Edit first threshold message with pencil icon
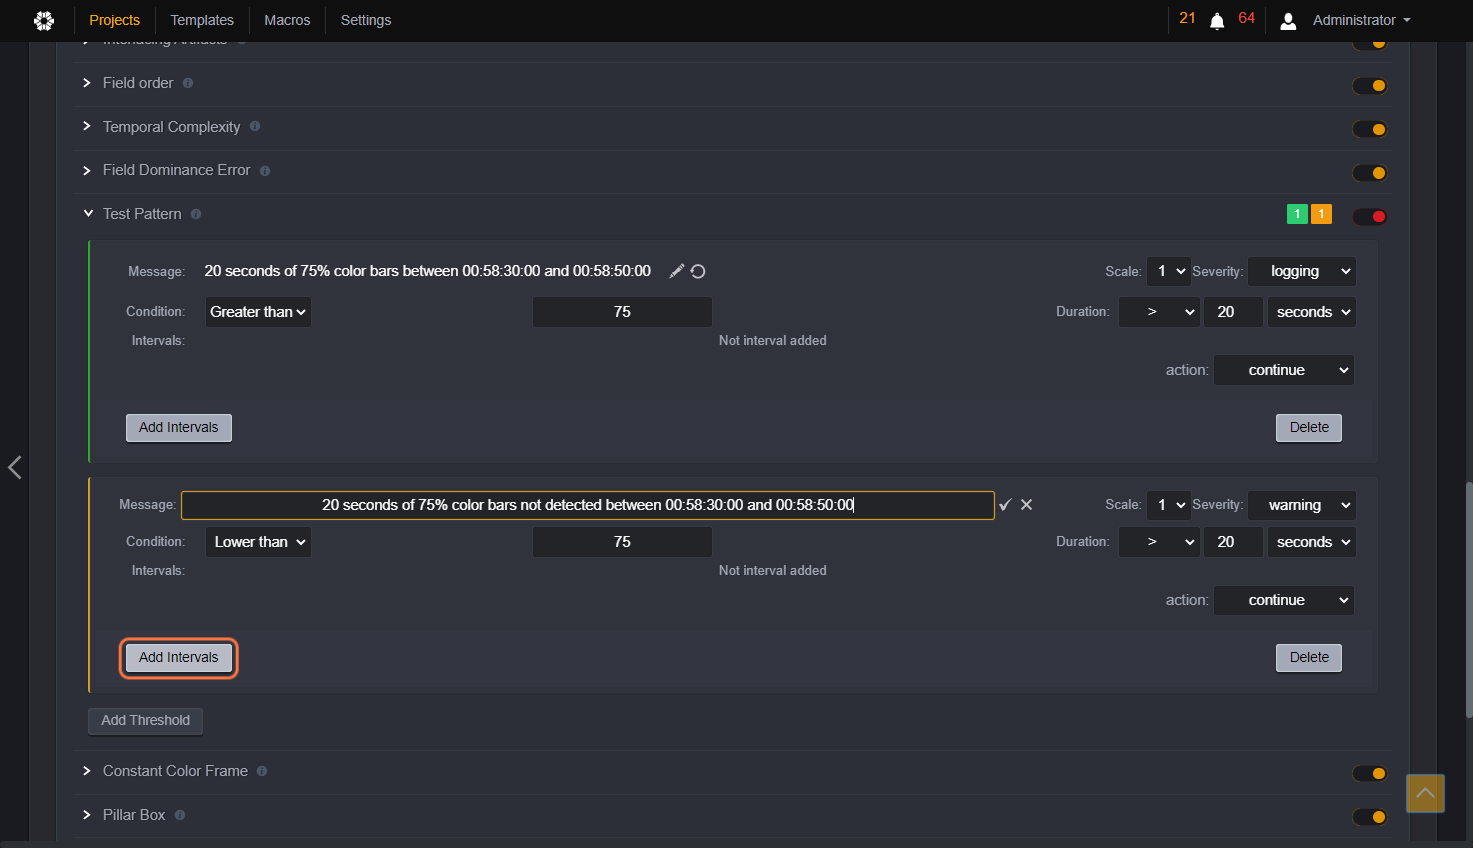The image size is (1473, 848). point(677,271)
